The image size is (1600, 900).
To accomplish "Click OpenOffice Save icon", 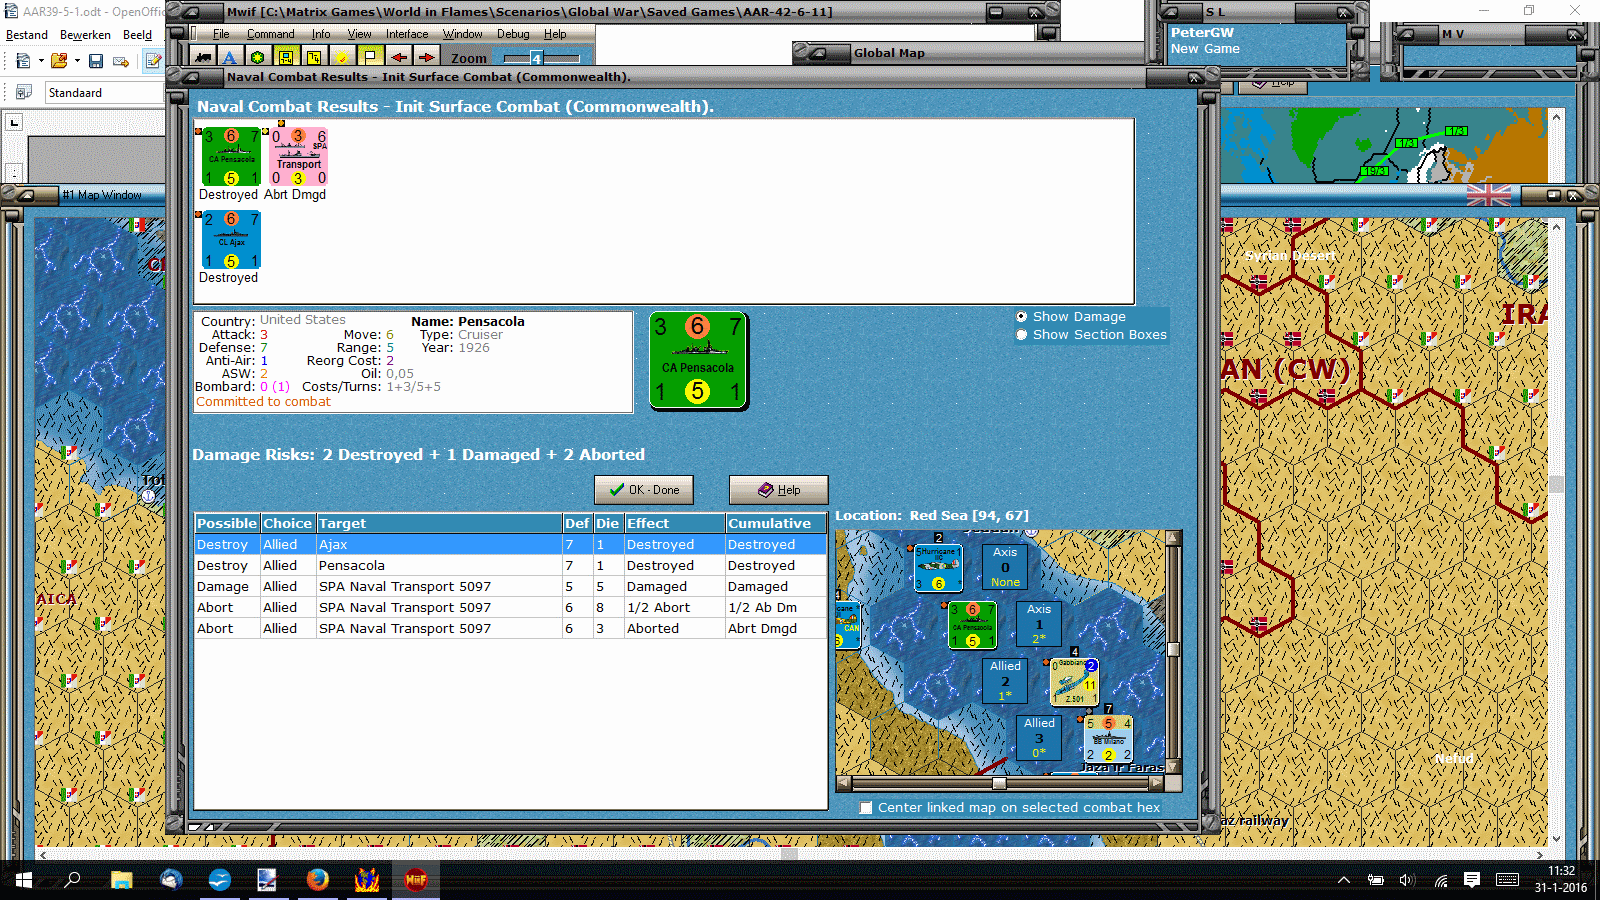I will click(x=96, y=61).
